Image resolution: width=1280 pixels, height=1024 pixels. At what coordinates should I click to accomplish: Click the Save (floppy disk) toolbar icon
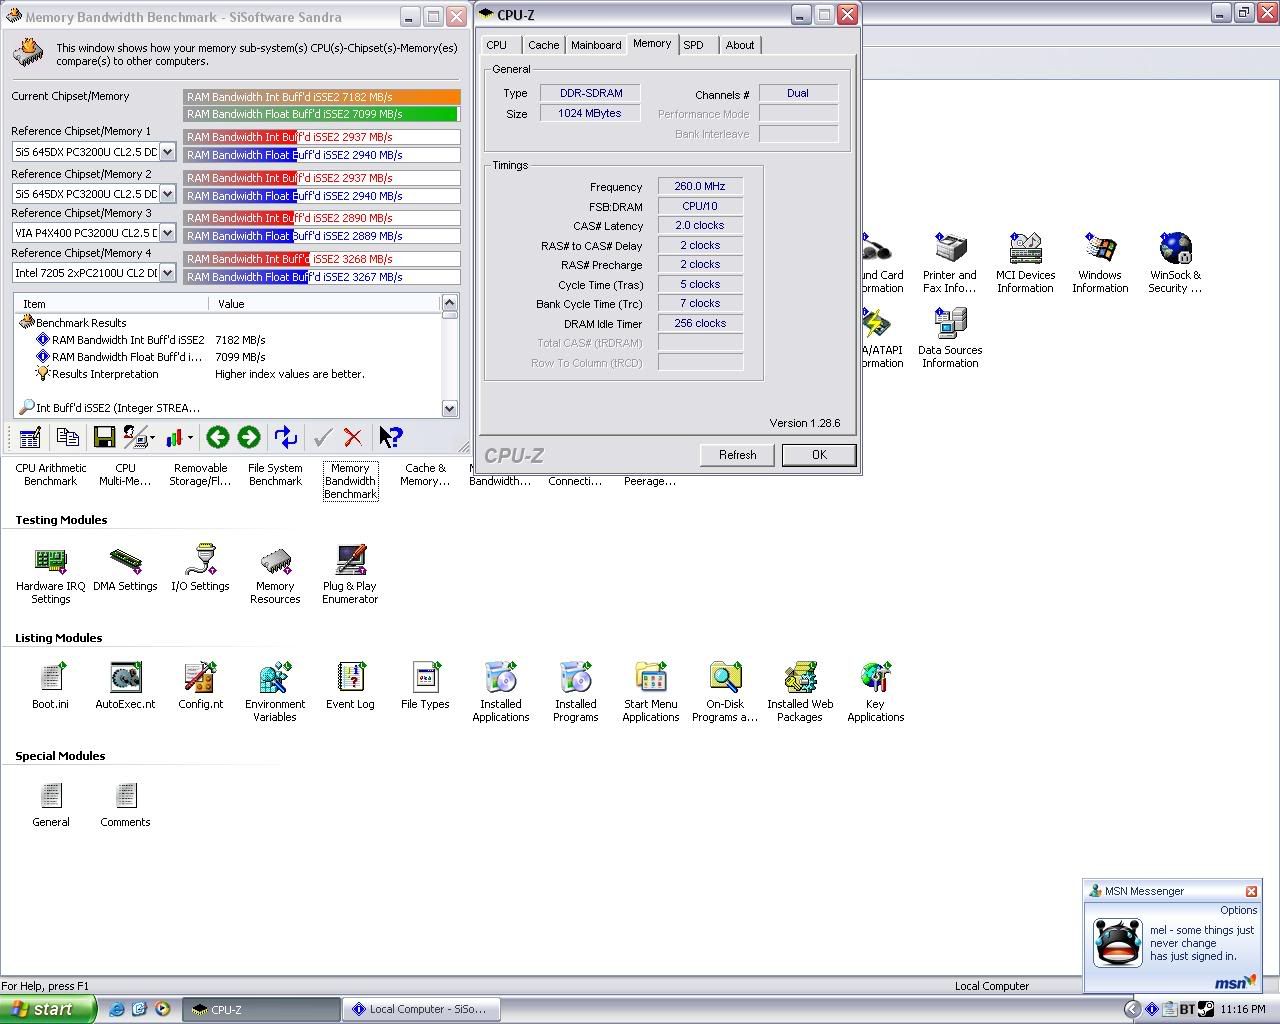(x=104, y=437)
